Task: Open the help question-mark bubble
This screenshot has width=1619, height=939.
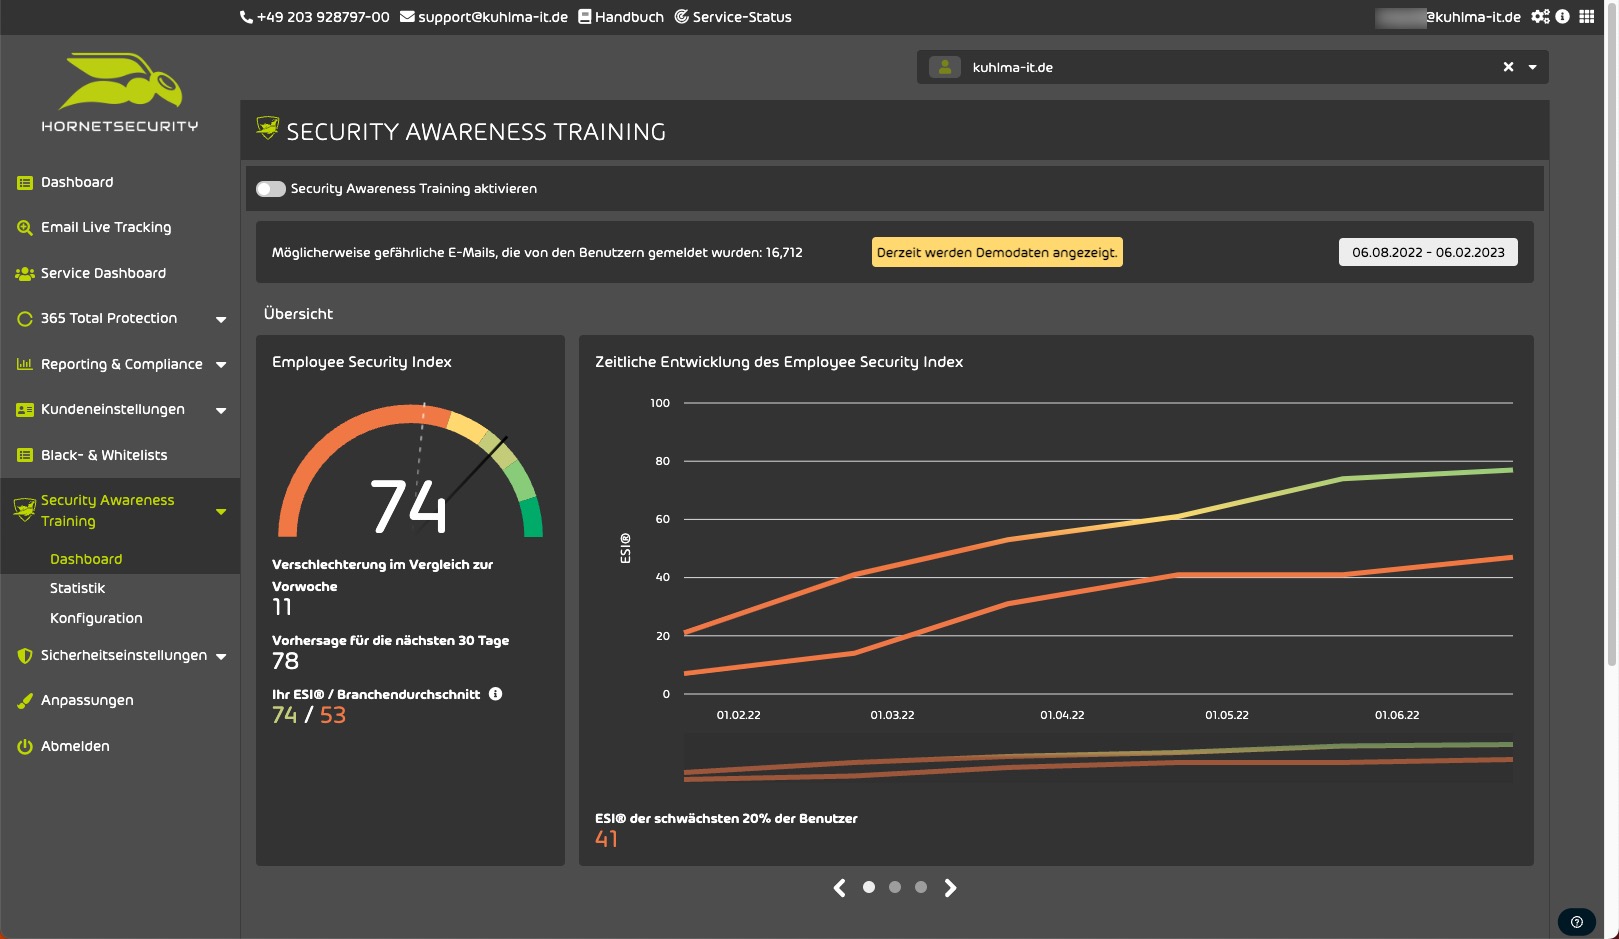Action: click(1577, 922)
